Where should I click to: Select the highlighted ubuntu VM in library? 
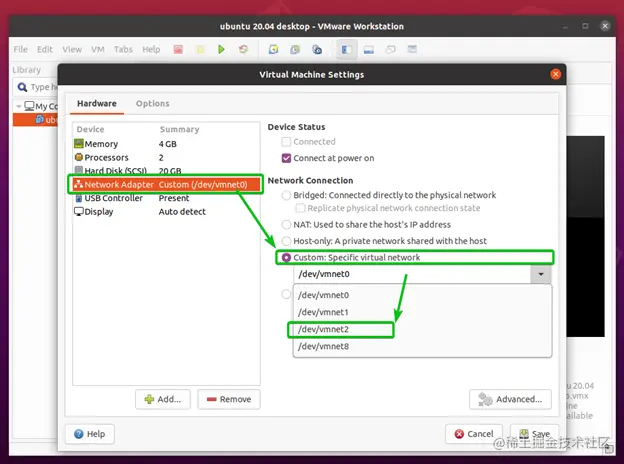click(35, 119)
